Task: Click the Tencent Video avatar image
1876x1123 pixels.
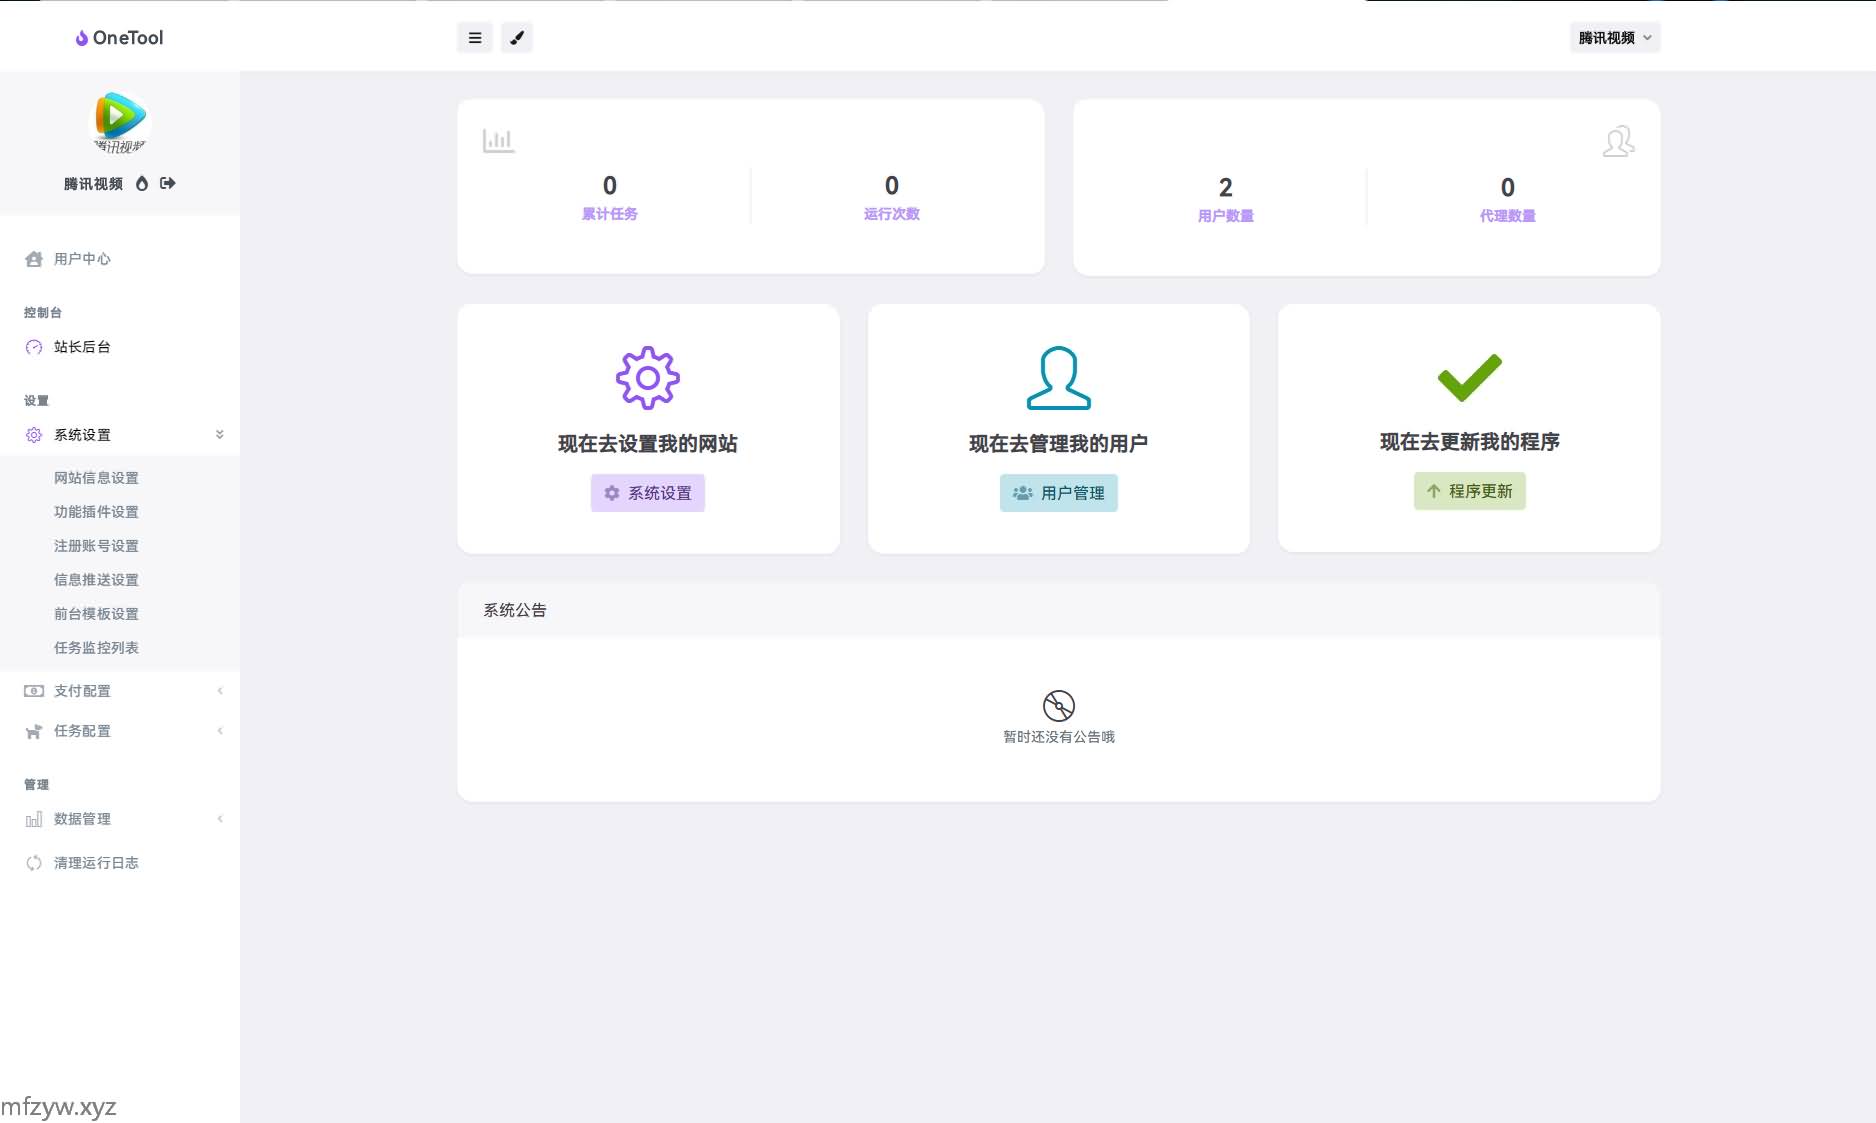Action: tap(120, 122)
